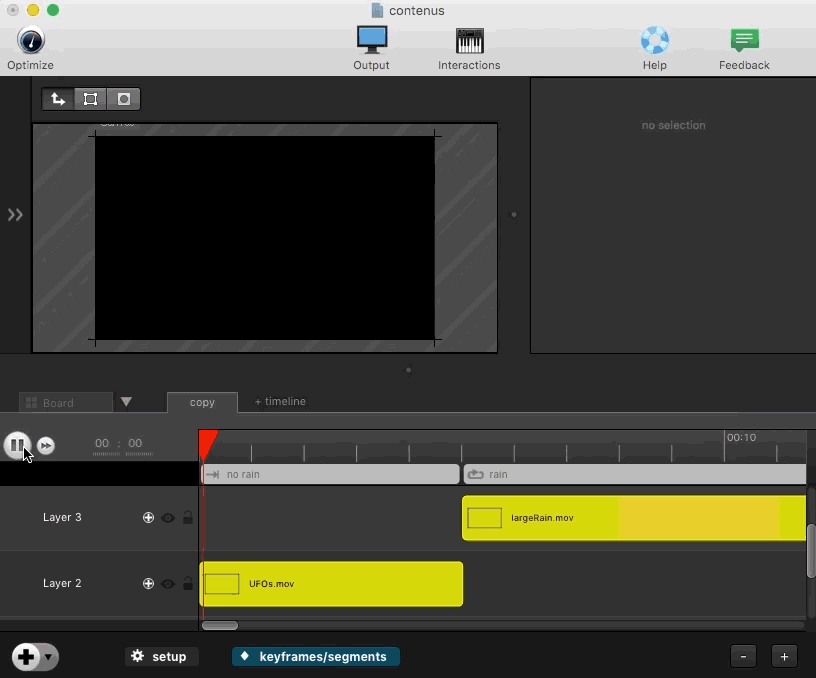Select the rectangle warp tool above canvas

(90, 99)
